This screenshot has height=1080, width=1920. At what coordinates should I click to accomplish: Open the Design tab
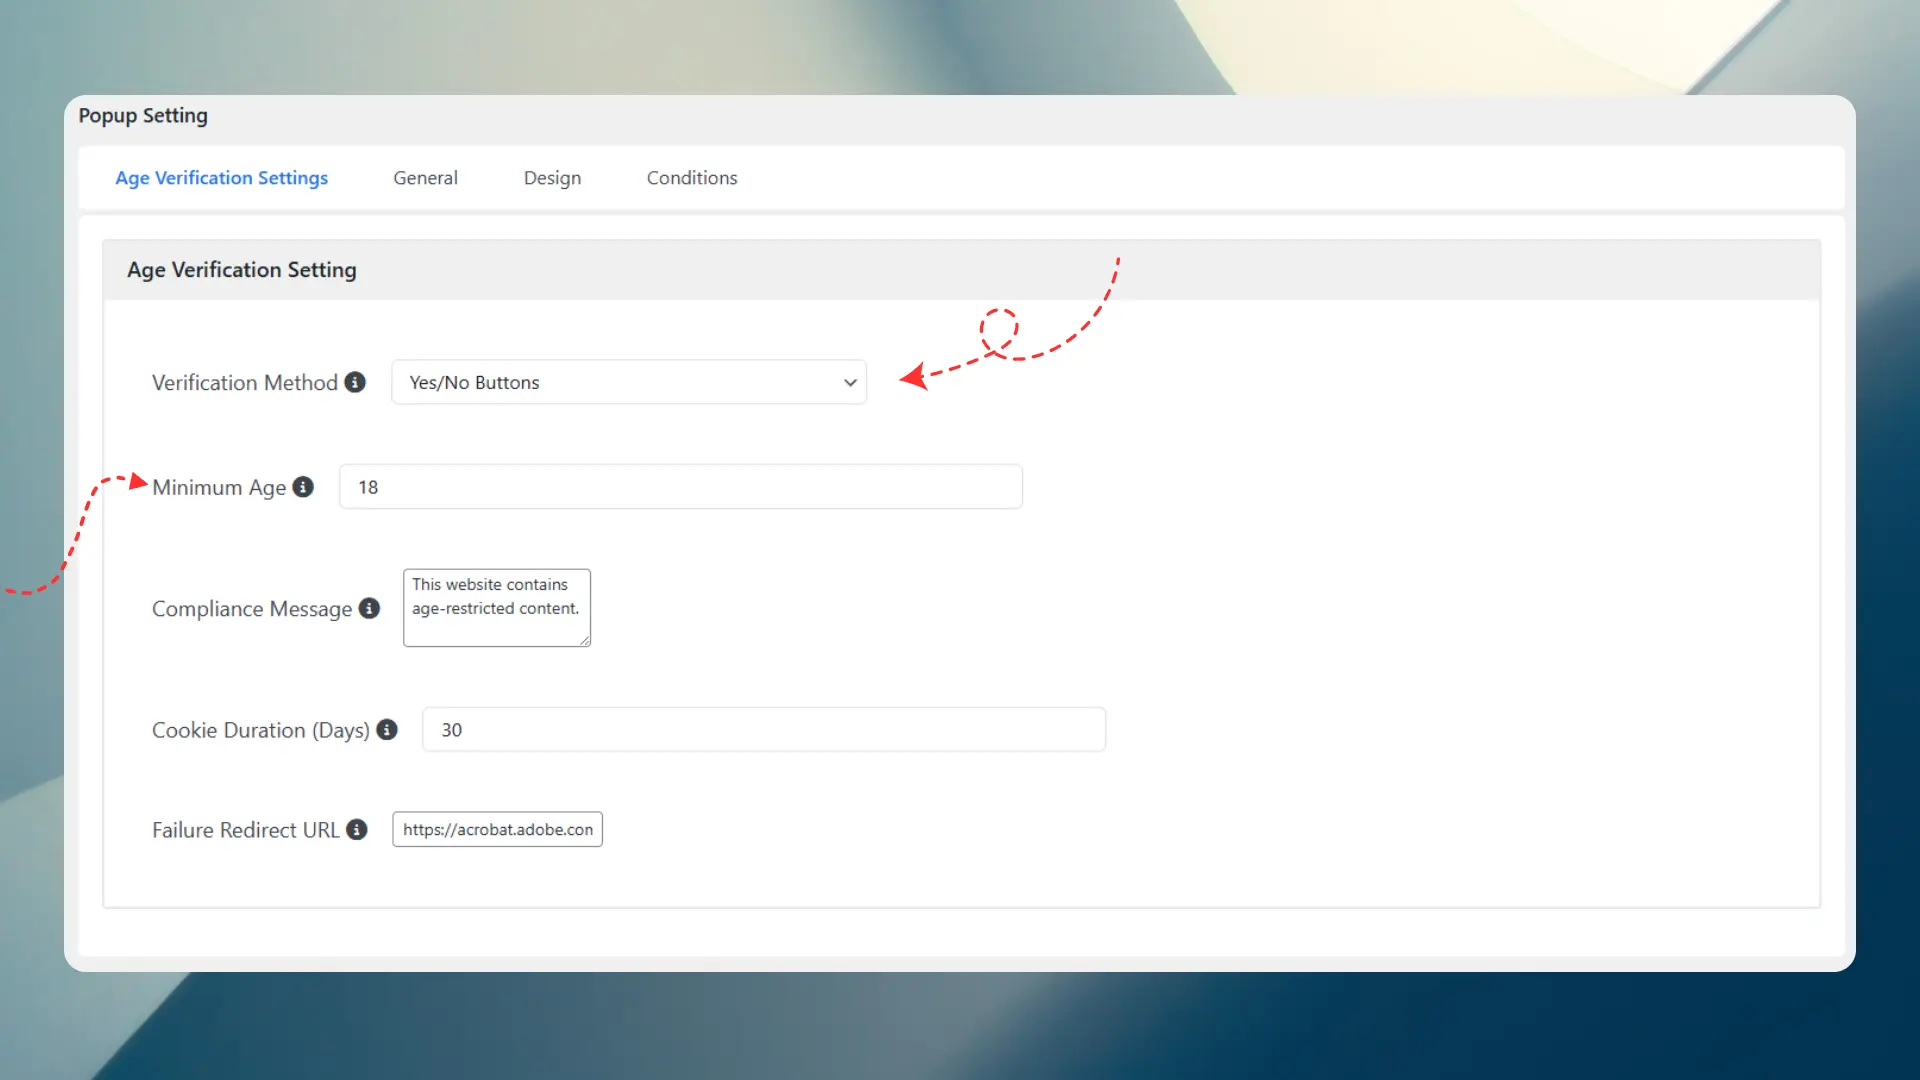pos(552,177)
